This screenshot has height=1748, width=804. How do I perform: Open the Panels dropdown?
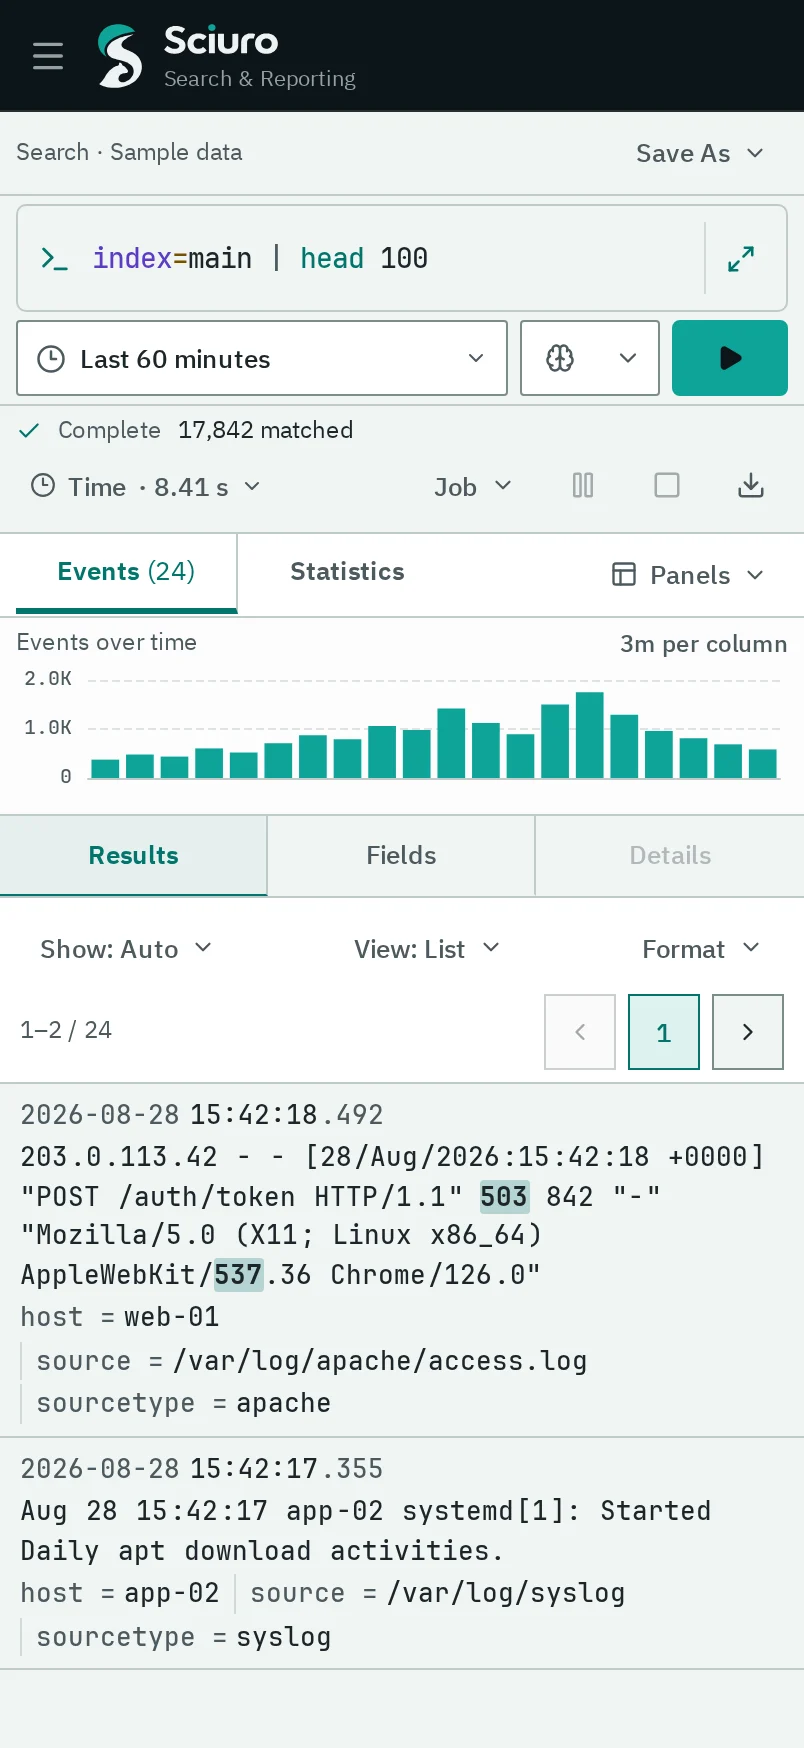pyautogui.click(x=688, y=575)
